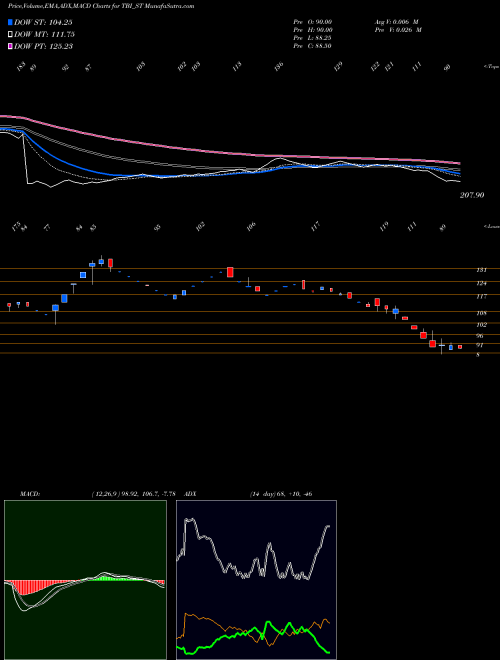
Task: Click the 96 price level label
Action: tap(480, 336)
